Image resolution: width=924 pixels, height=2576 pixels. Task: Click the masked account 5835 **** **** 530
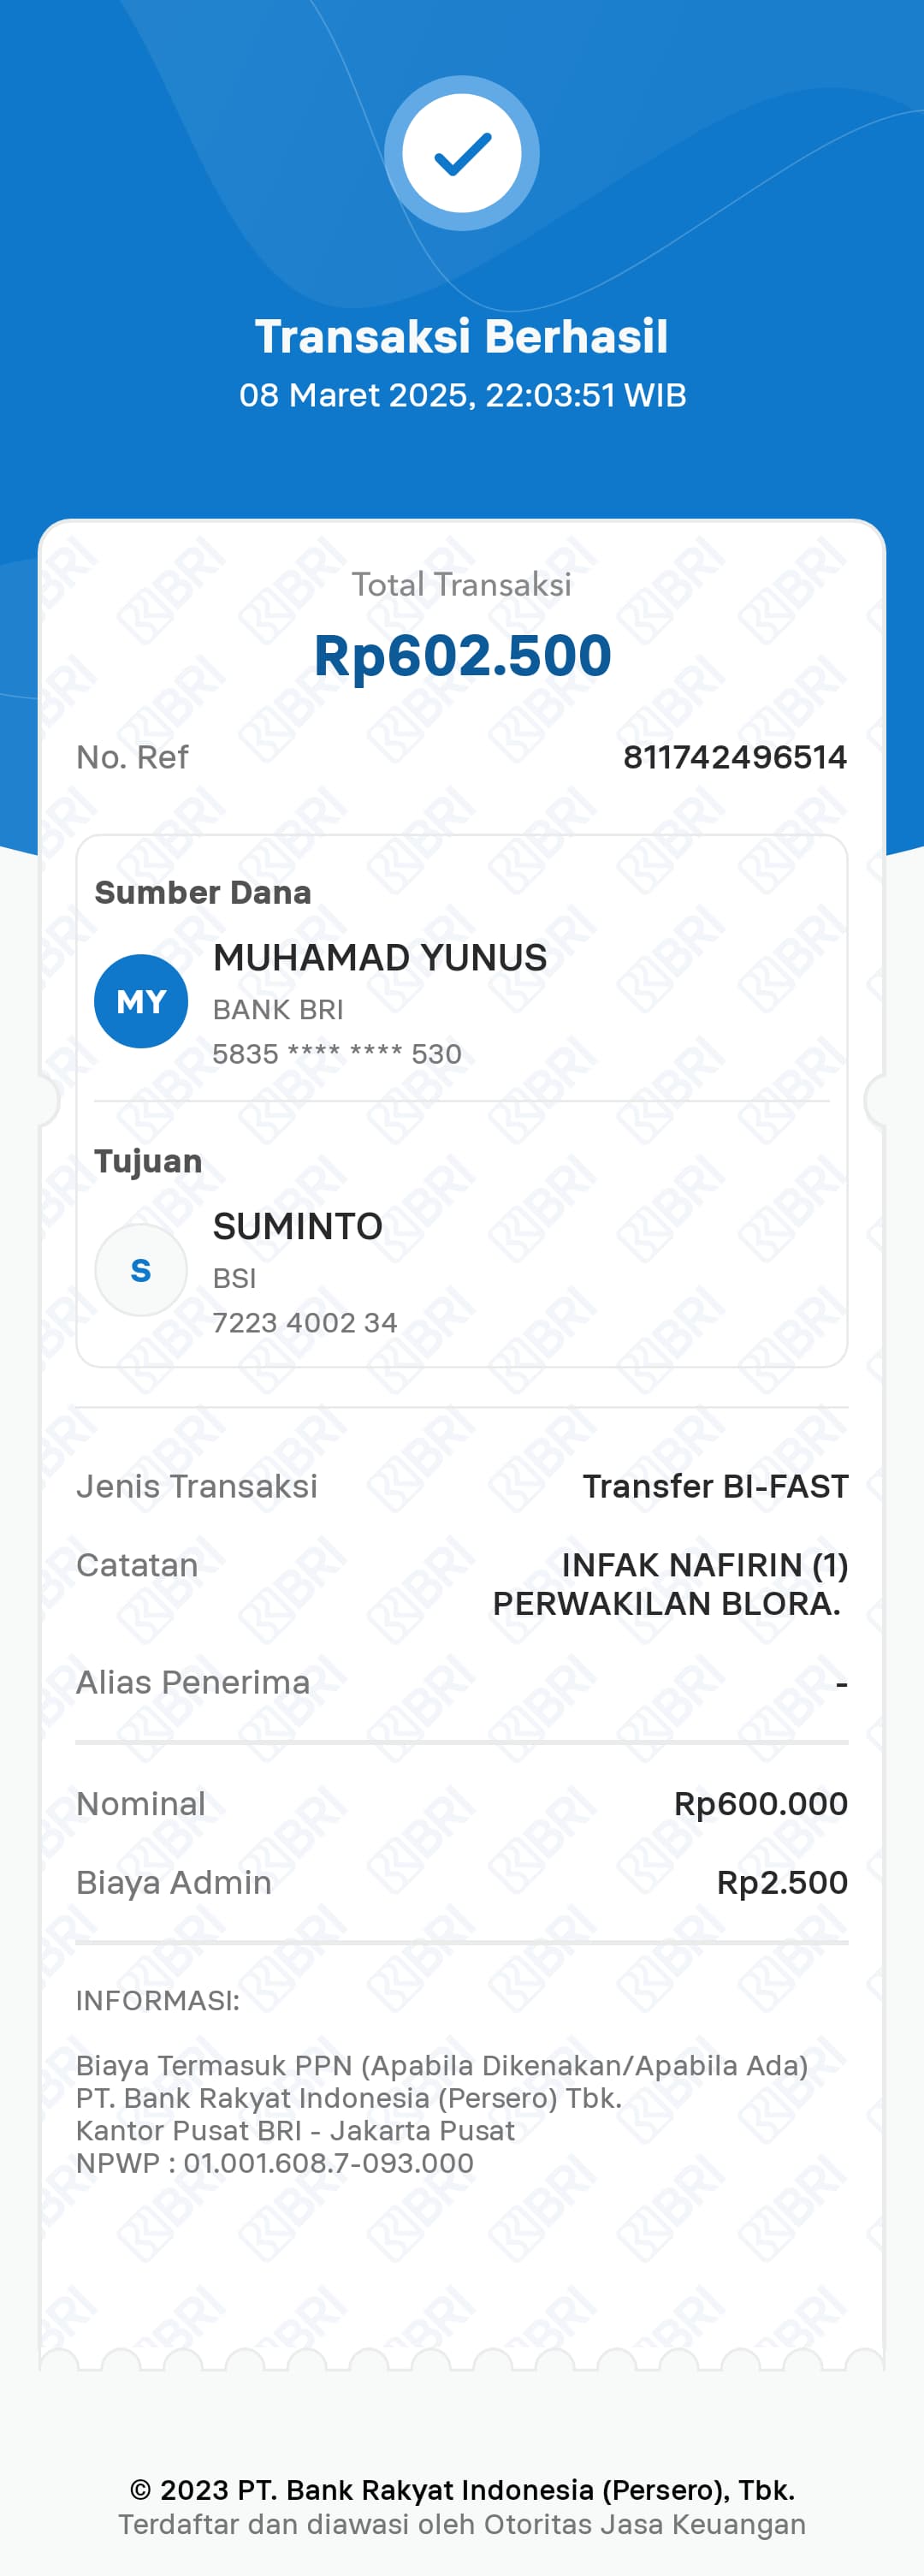pos(337,1054)
